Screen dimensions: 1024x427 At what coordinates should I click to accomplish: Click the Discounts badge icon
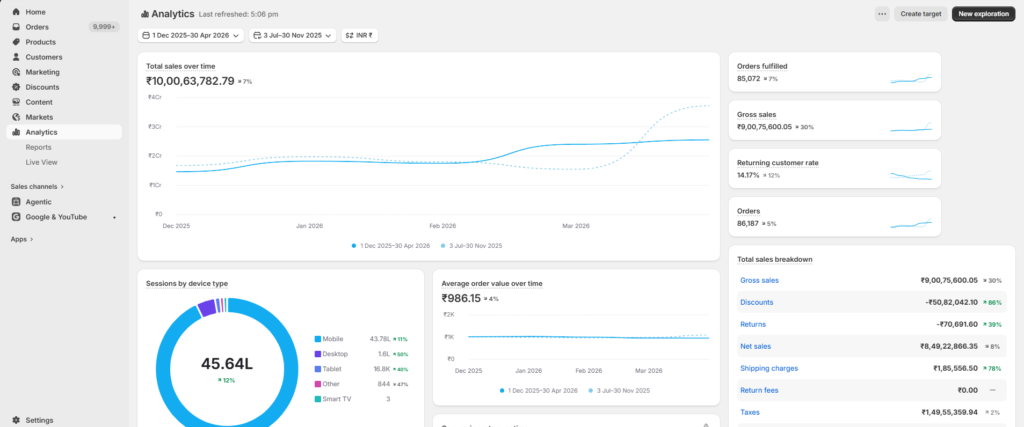[16, 87]
